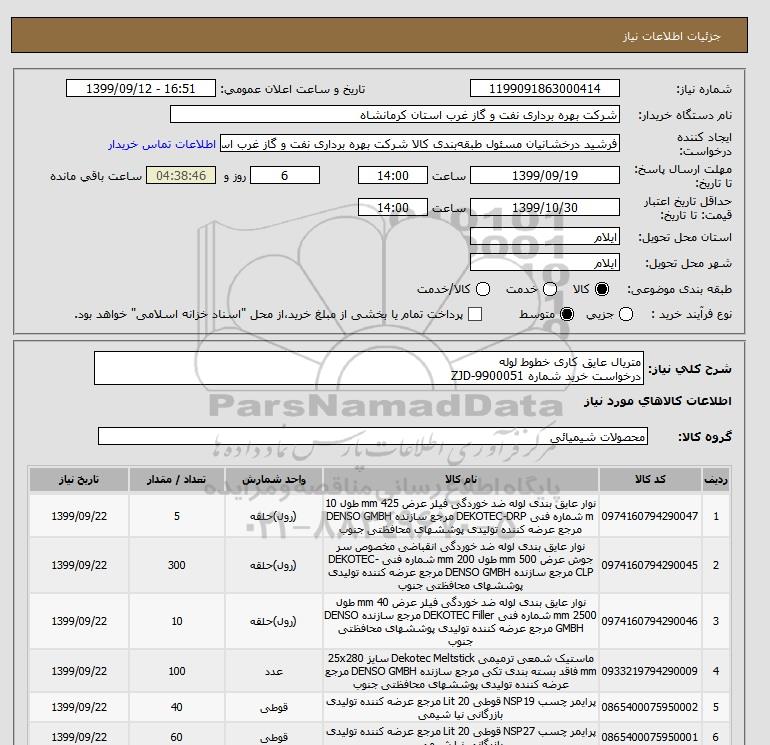The image size is (770, 745).
Task: Click the countdown timer 04:38:46
Action: pos(181,175)
